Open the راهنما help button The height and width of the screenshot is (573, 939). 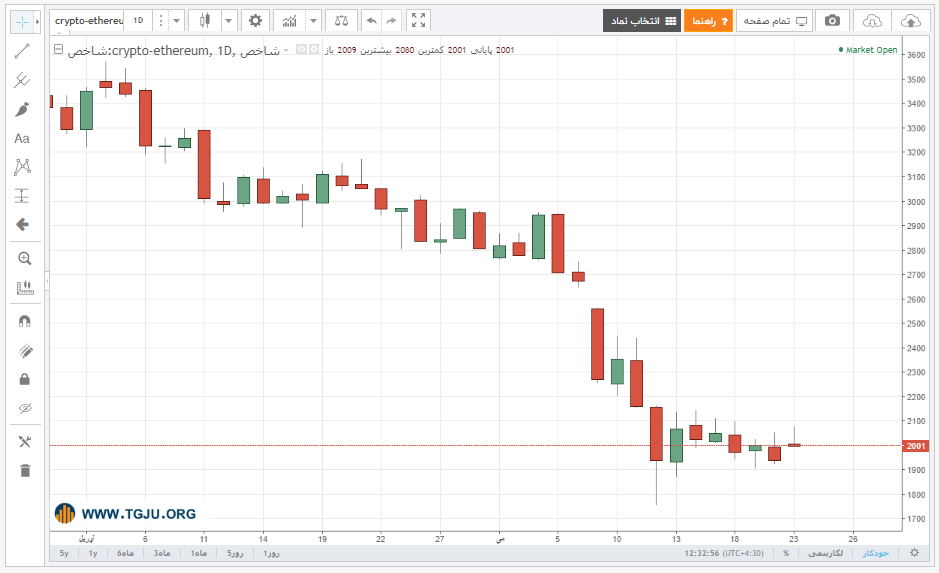[x=708, y=21]
